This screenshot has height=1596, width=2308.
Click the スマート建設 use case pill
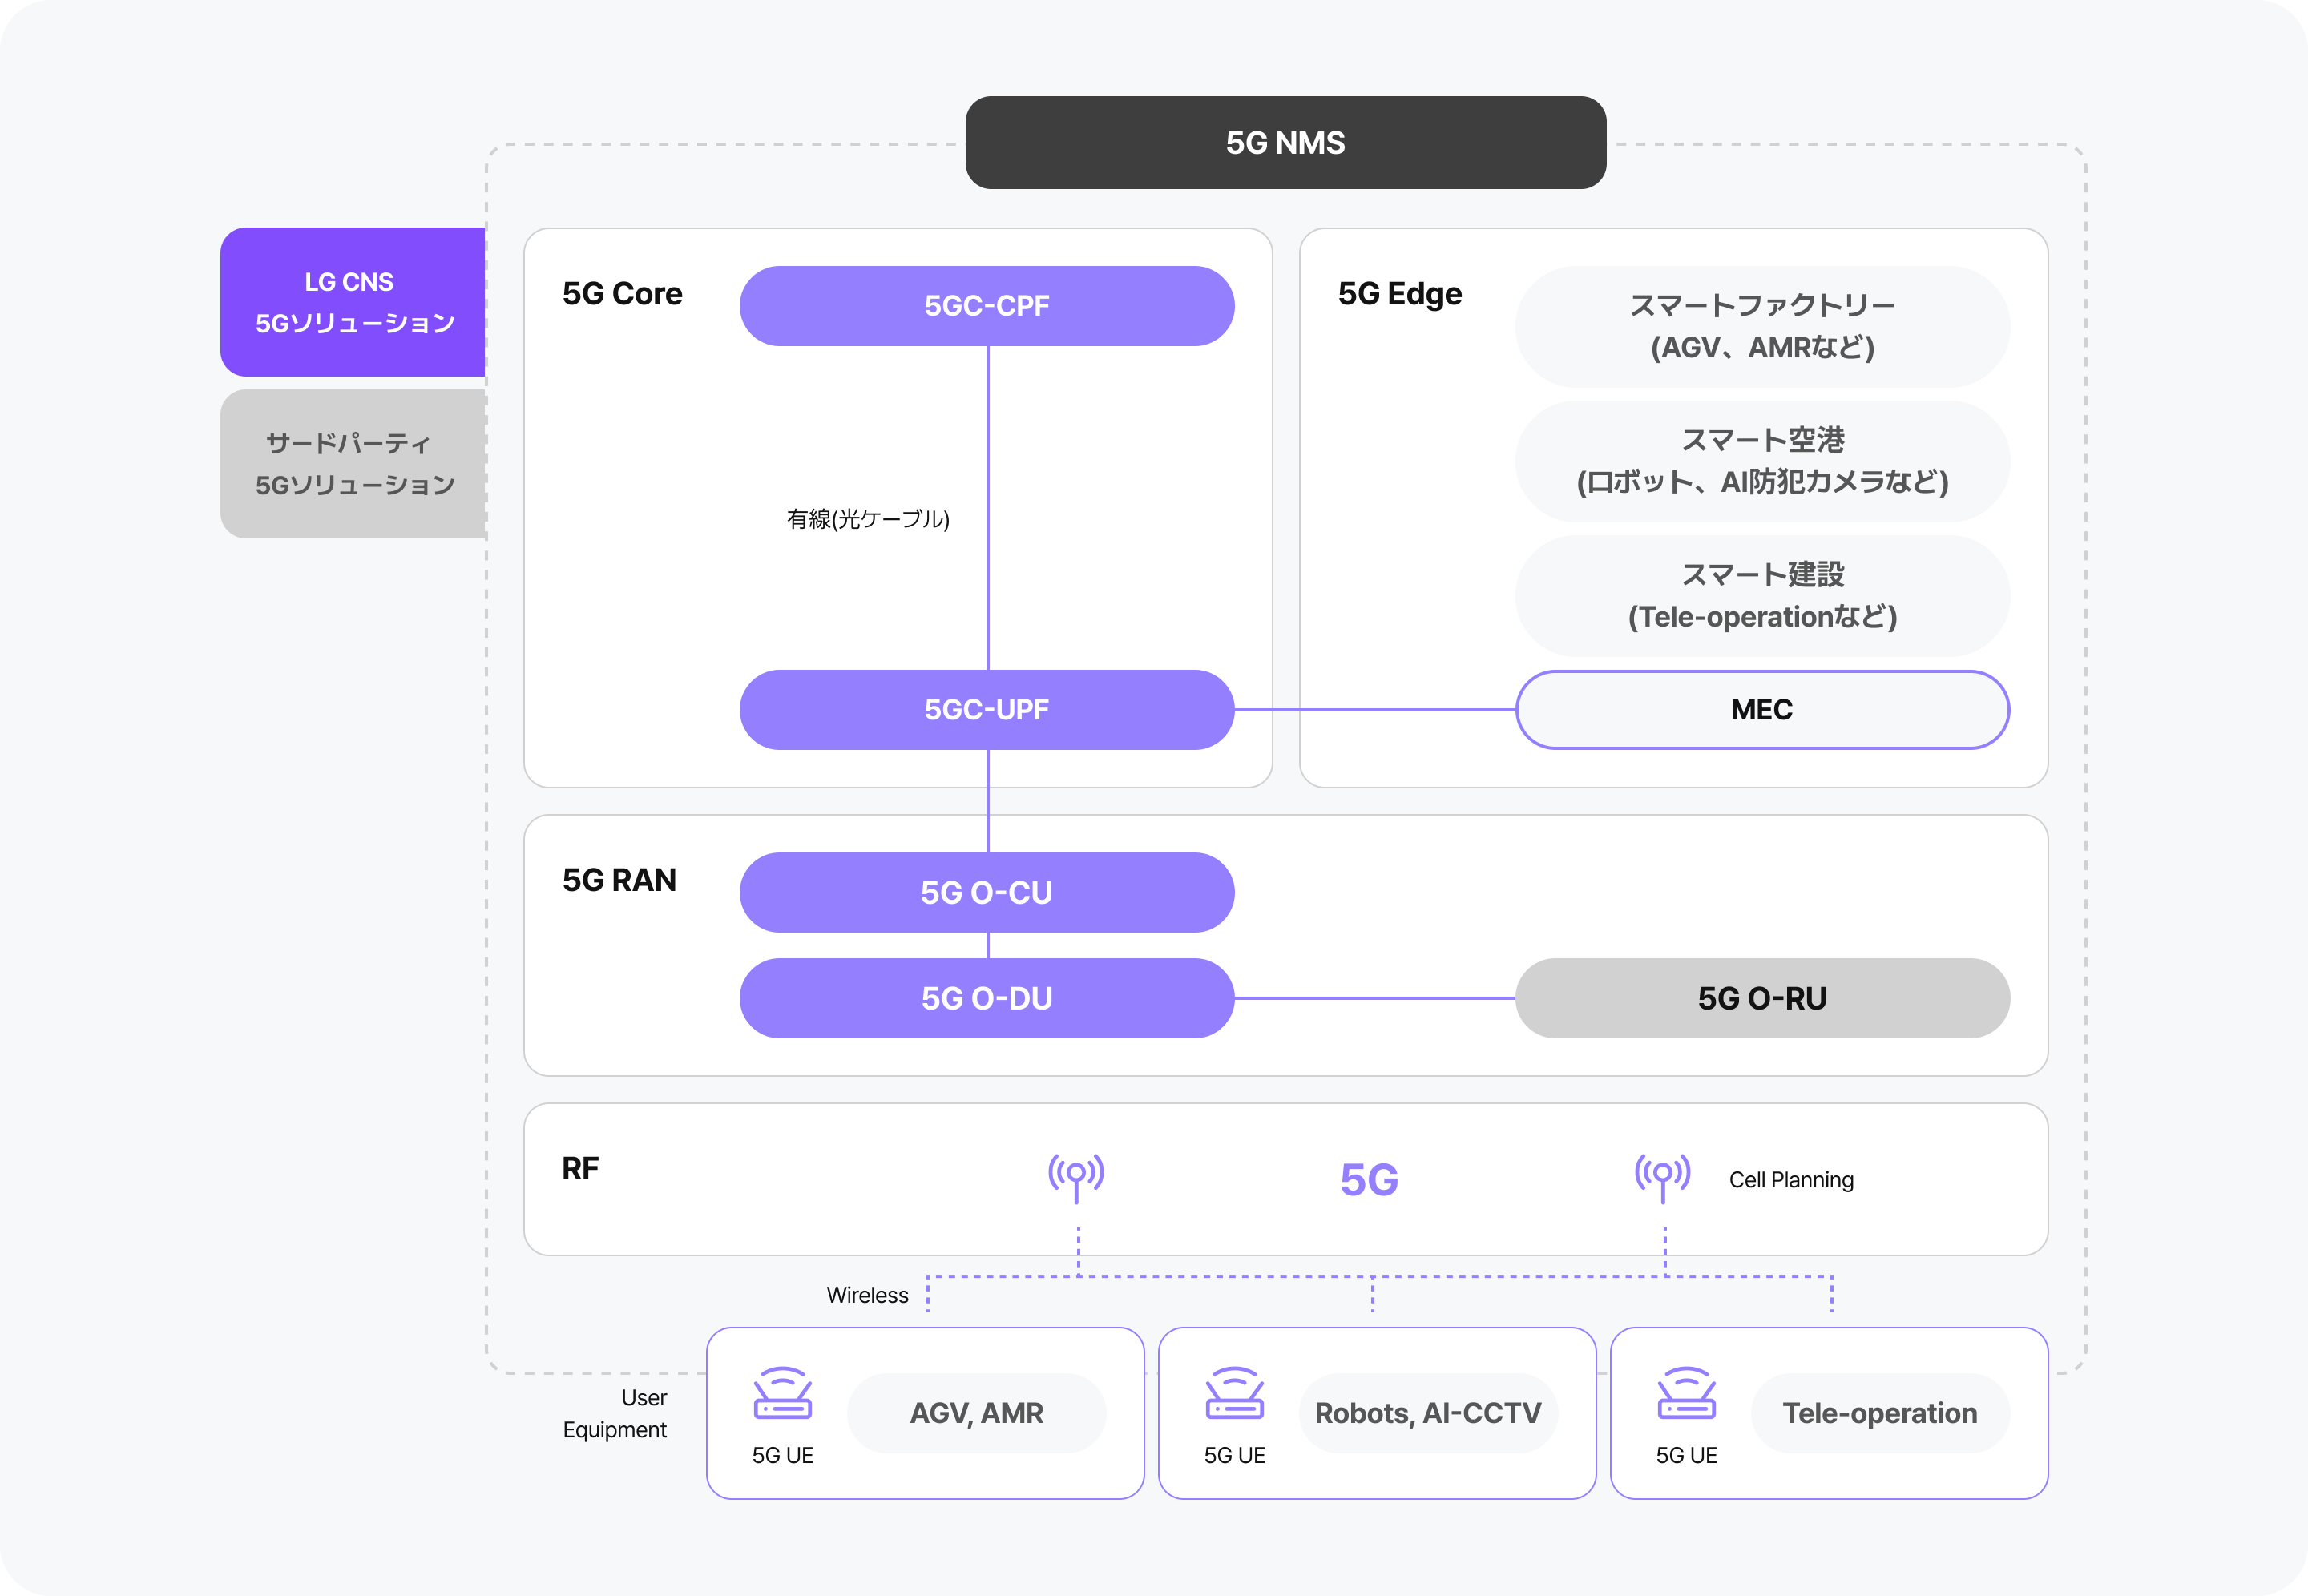coord(1761,596)
